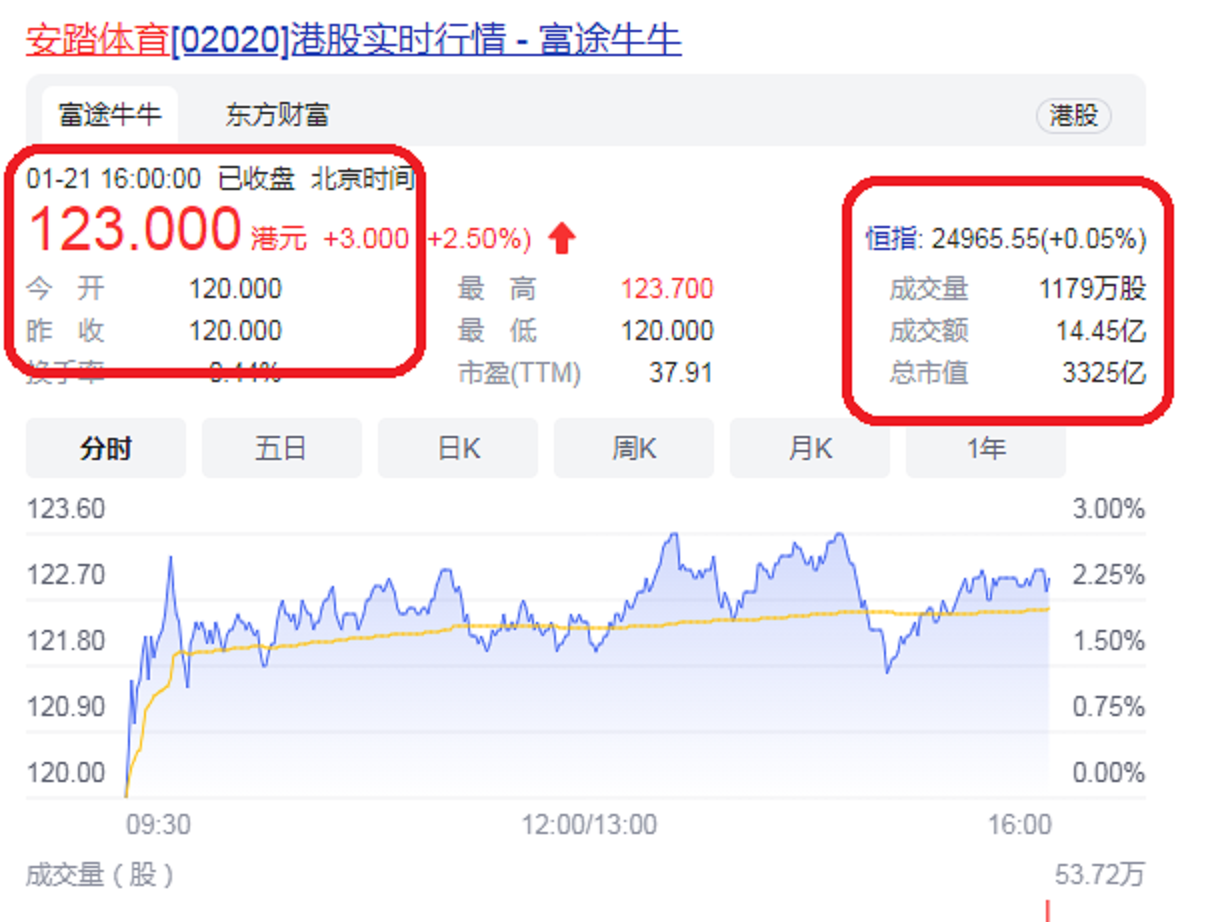The width and height of the screenshot is (1210, 922).
Task: Click the 成交量（股）volume label
Action: [100, 875]
